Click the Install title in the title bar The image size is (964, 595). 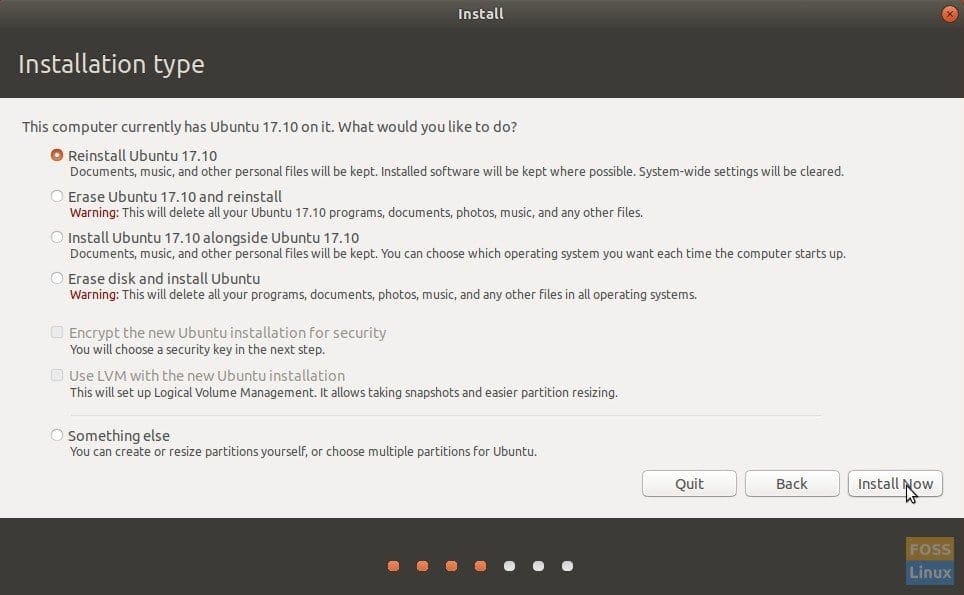coord(481,14)
